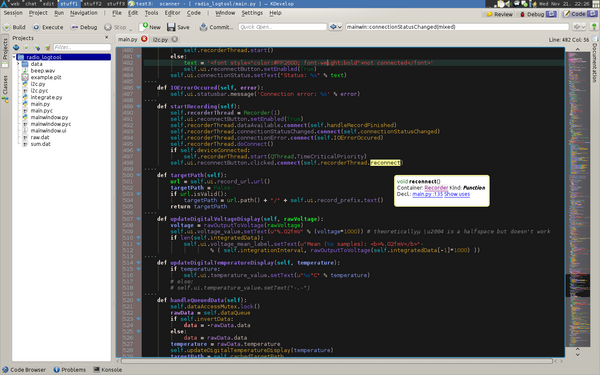Open the dropdown arrow next to Stop
The width and height of the screenshot is (600, 375).
130,28
